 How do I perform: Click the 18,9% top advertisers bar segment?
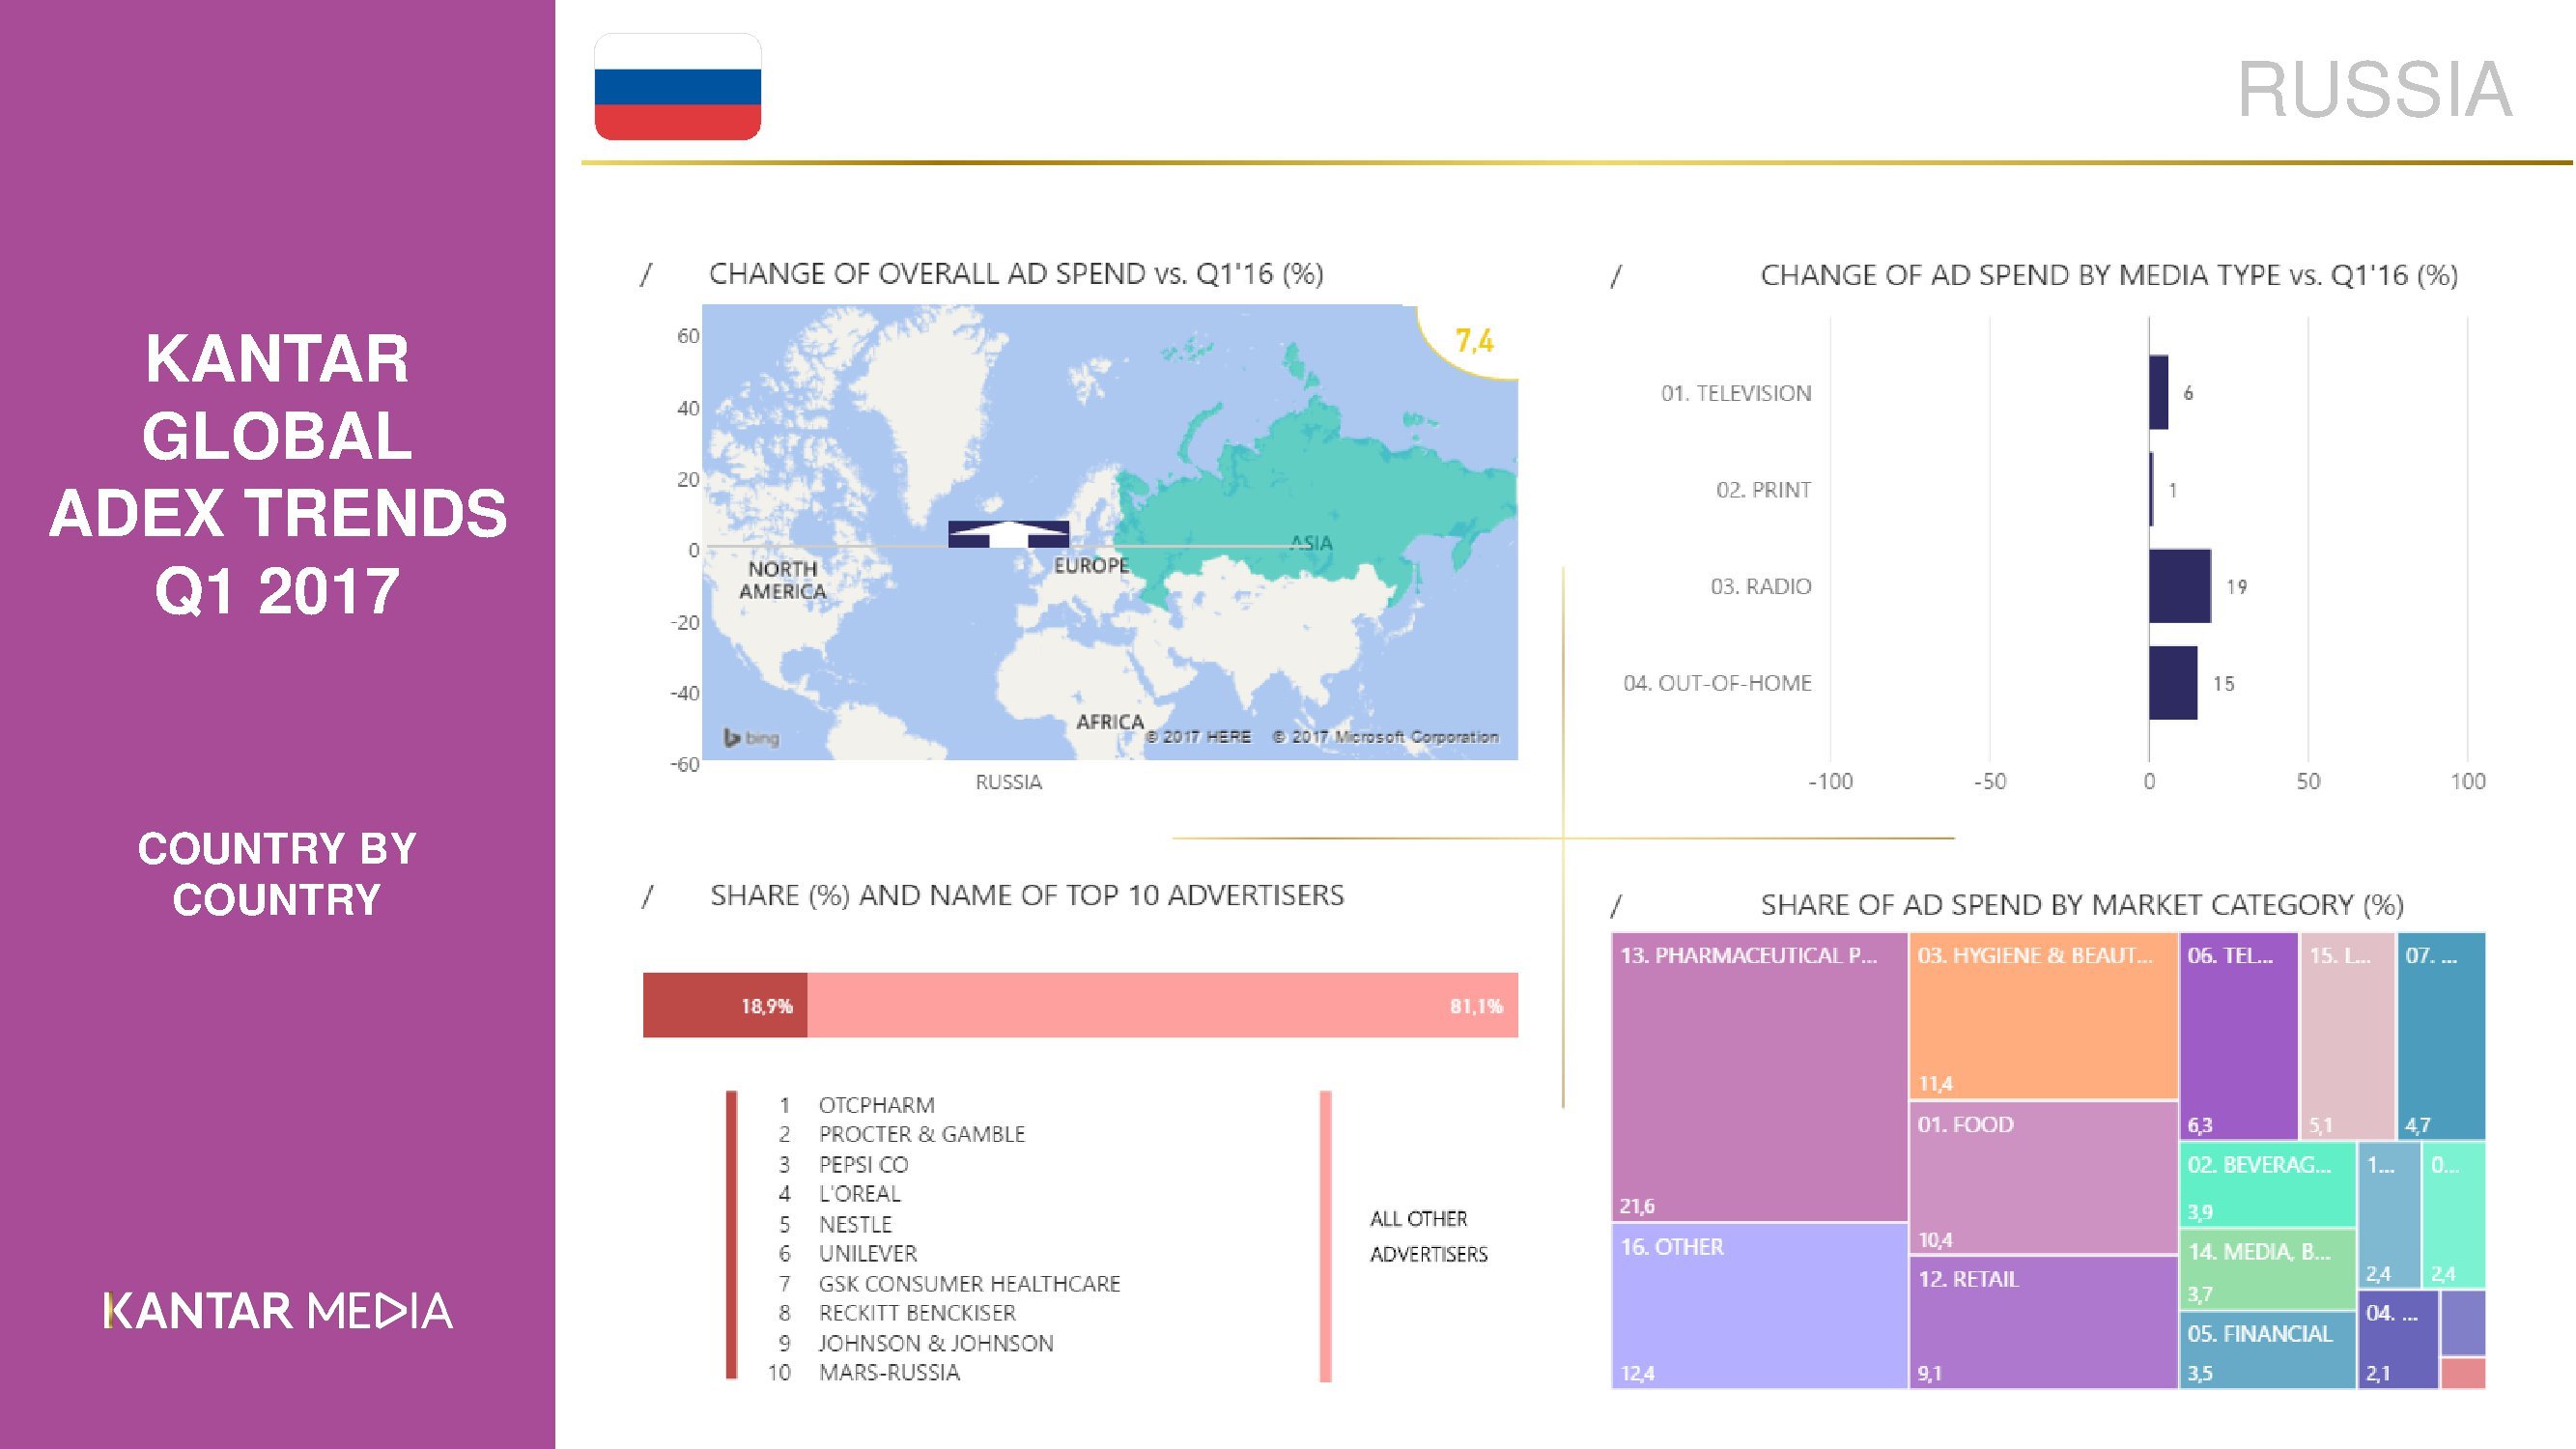[x=725, y=1005]
